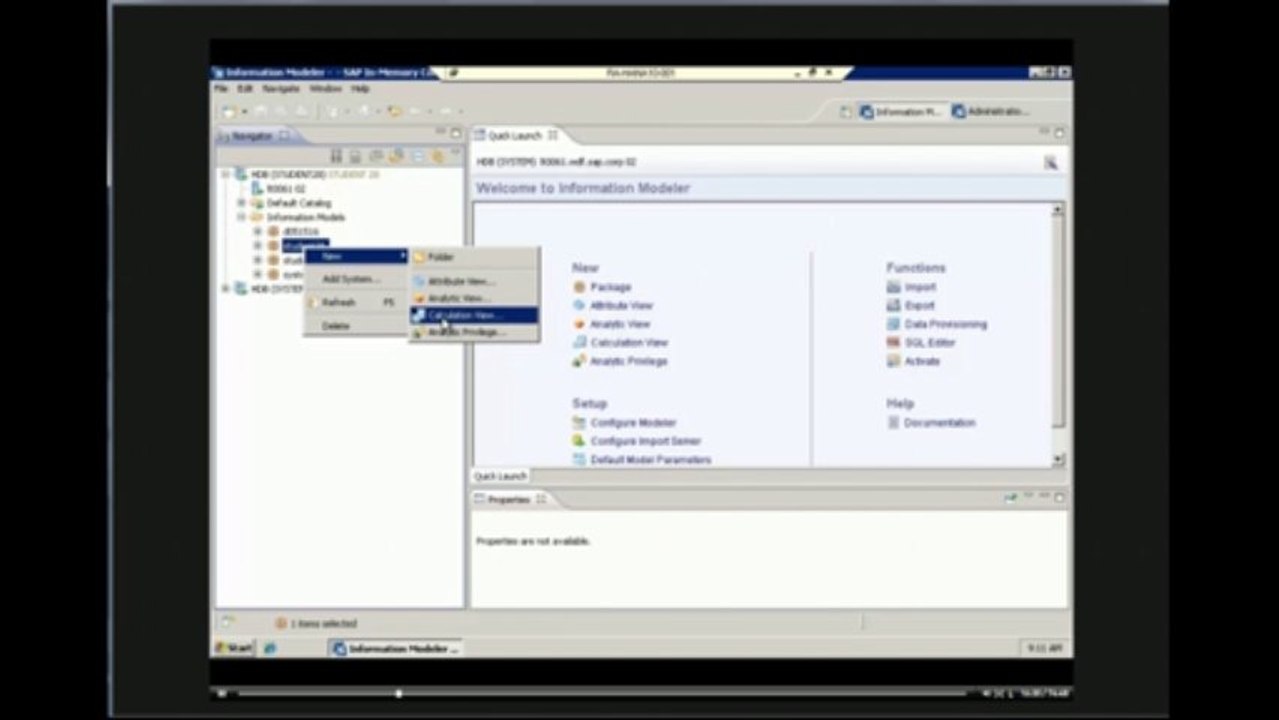1279x720 pixels.
Task: Click the Attribute View icon in Quick Launch
Action: pos(579,305)
